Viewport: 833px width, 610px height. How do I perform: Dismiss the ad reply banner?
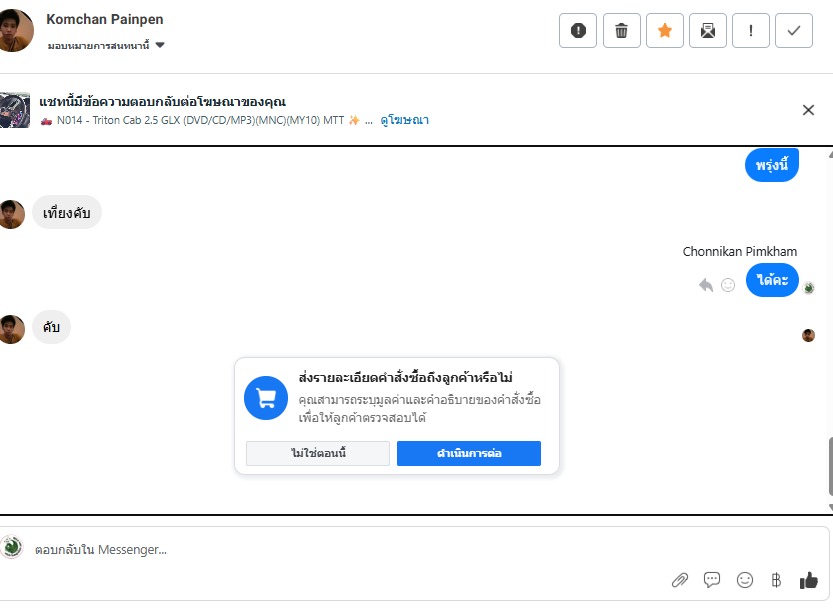[x=808, y=110]
